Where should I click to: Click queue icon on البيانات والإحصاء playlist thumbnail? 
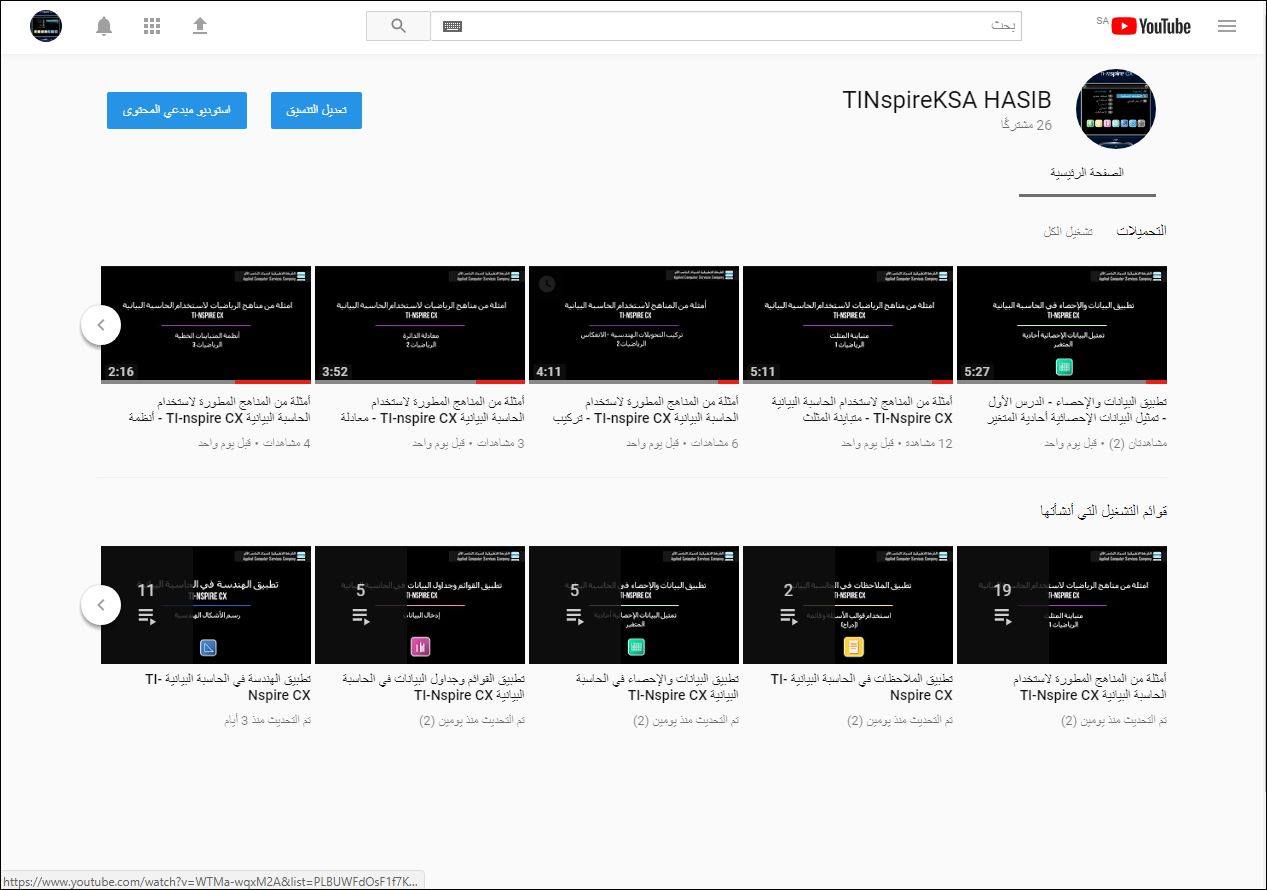(574, 617)
